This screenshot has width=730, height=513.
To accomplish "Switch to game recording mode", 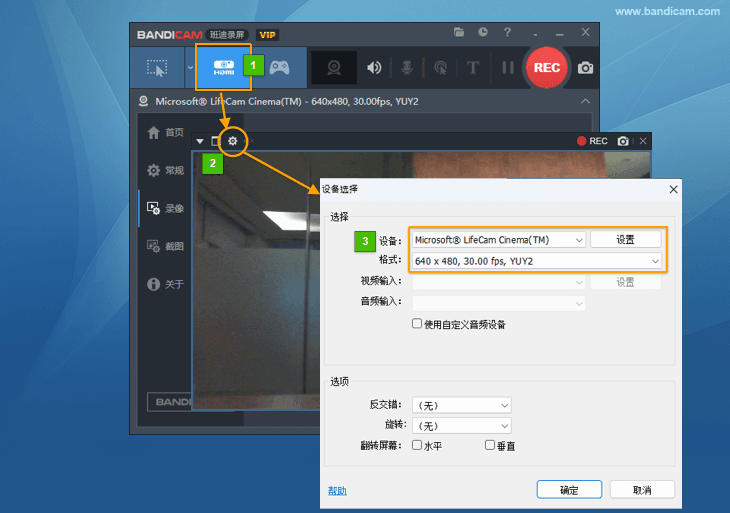I will point(279,68).
